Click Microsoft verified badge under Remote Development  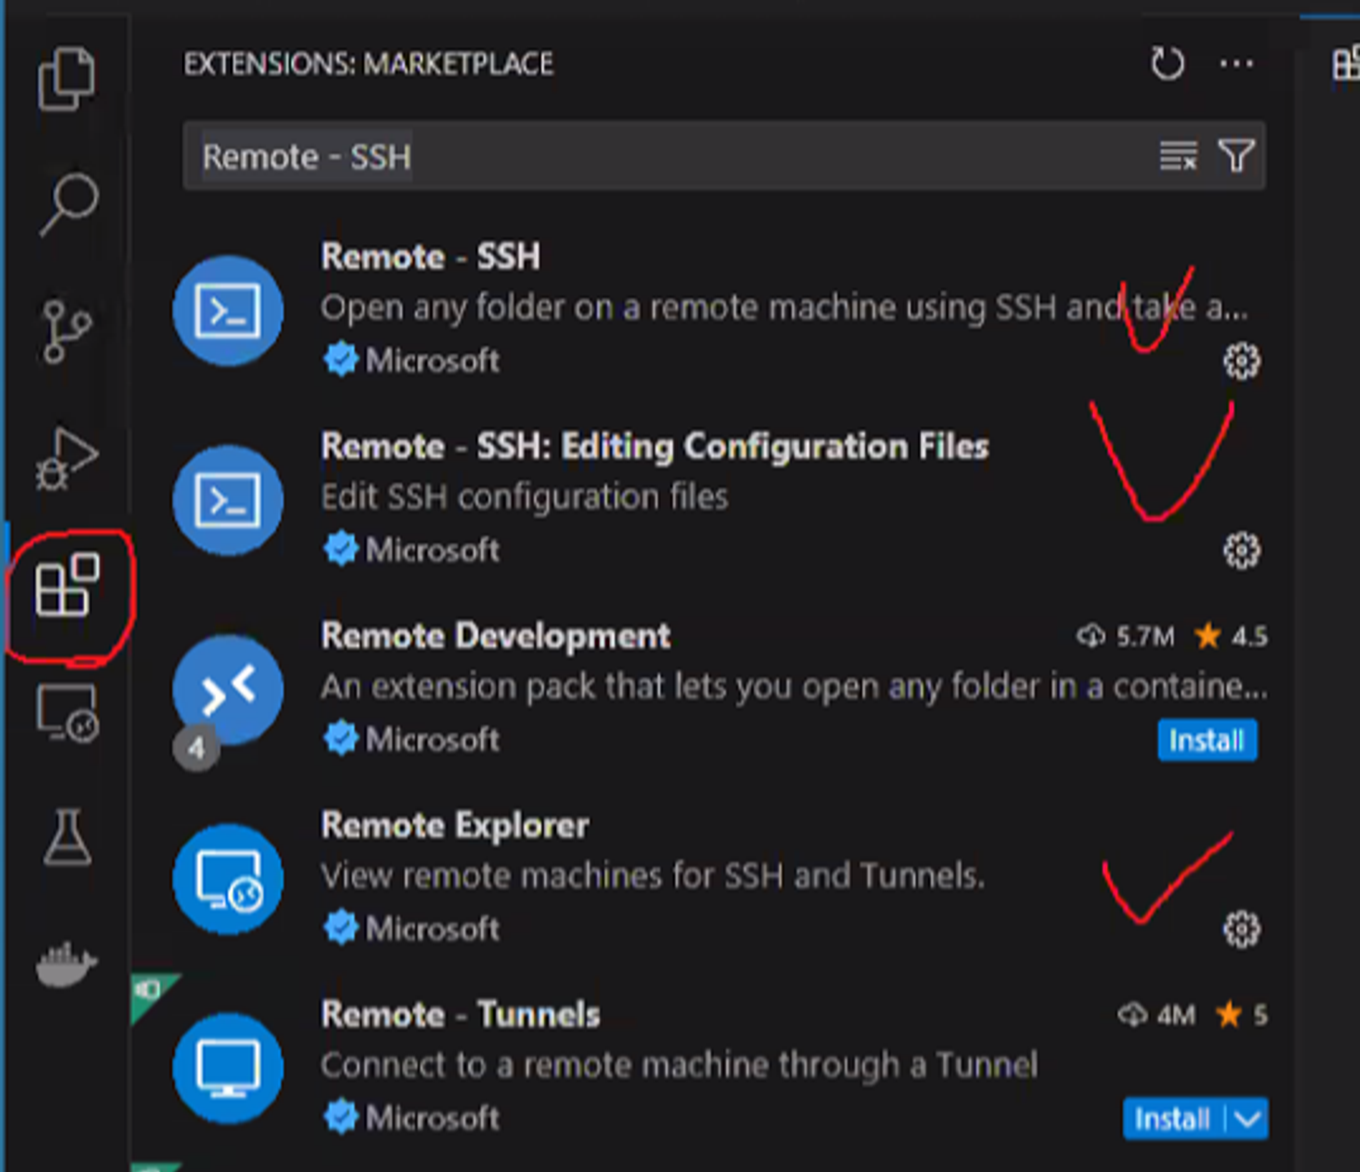[x=341, y=739]
